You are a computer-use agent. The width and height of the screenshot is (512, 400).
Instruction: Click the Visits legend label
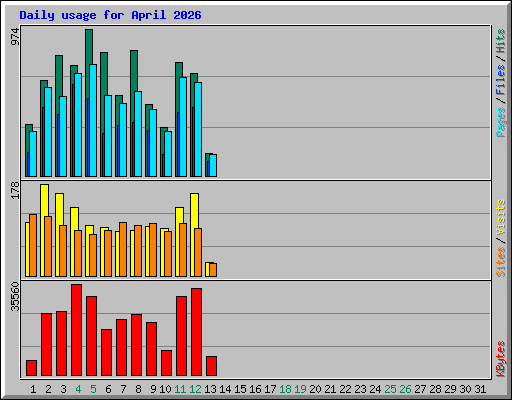(x=501, y=217)
